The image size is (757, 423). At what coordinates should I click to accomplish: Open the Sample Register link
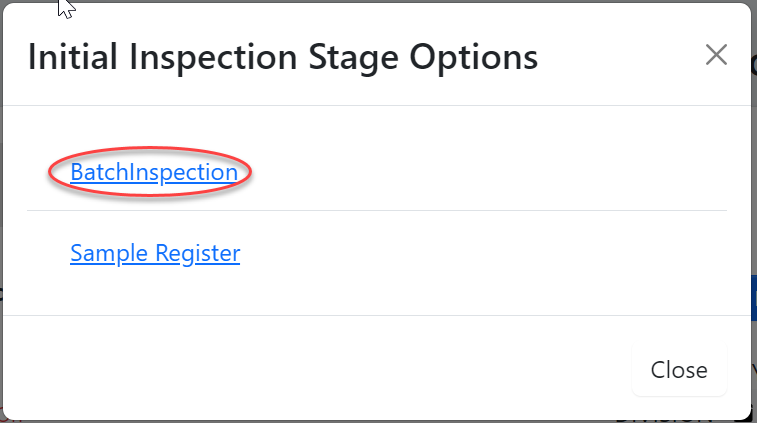(155, 253)
